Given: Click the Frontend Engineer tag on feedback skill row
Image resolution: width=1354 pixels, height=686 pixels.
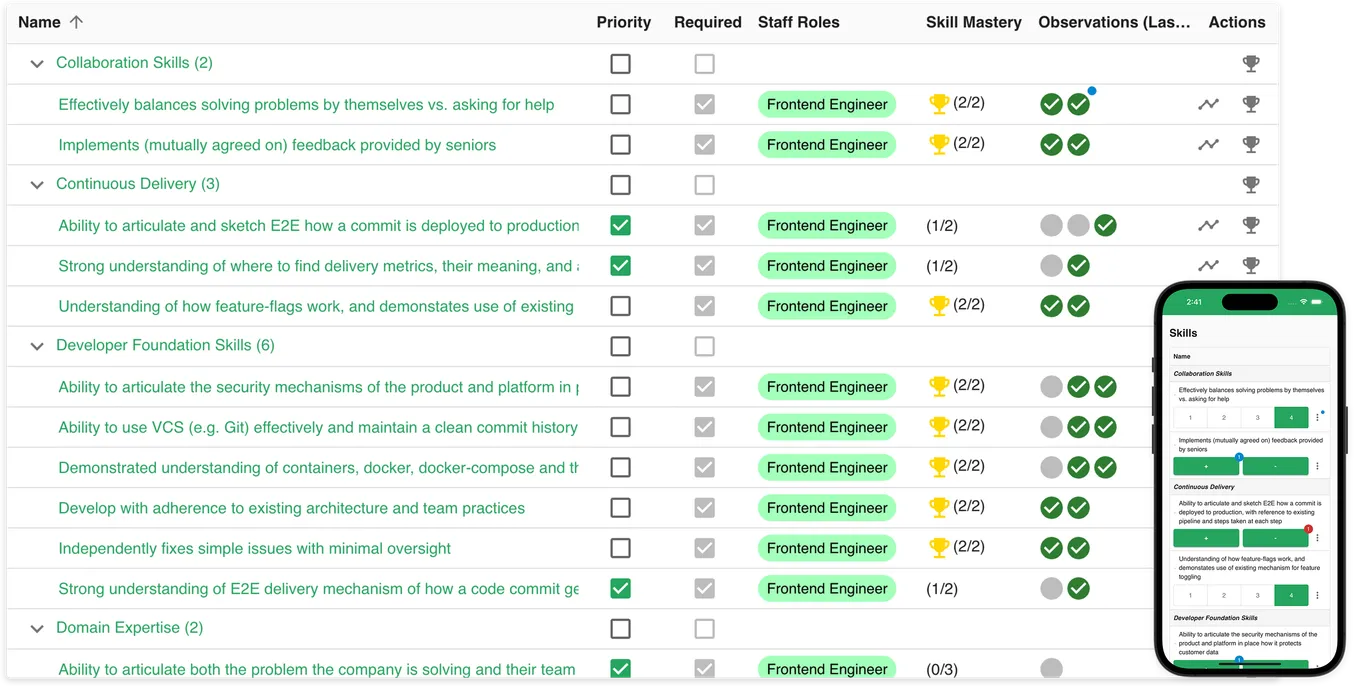Looking at the screenshot, I should point(827,144).
